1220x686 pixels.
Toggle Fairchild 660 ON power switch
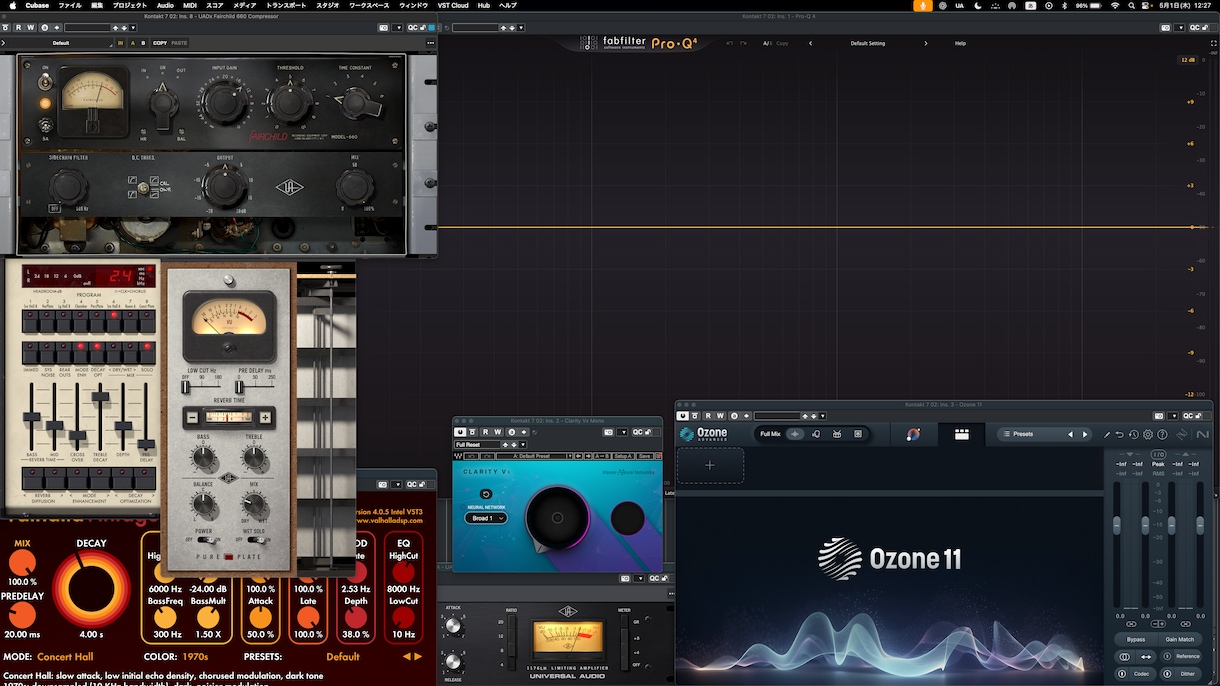44,81
